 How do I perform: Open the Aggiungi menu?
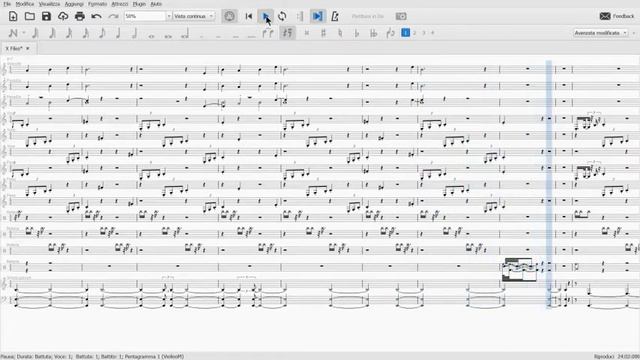click(x=74, y=4)
